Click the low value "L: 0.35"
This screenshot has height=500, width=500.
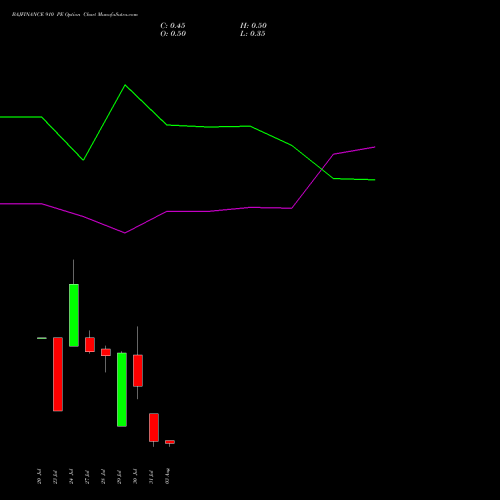253,34
